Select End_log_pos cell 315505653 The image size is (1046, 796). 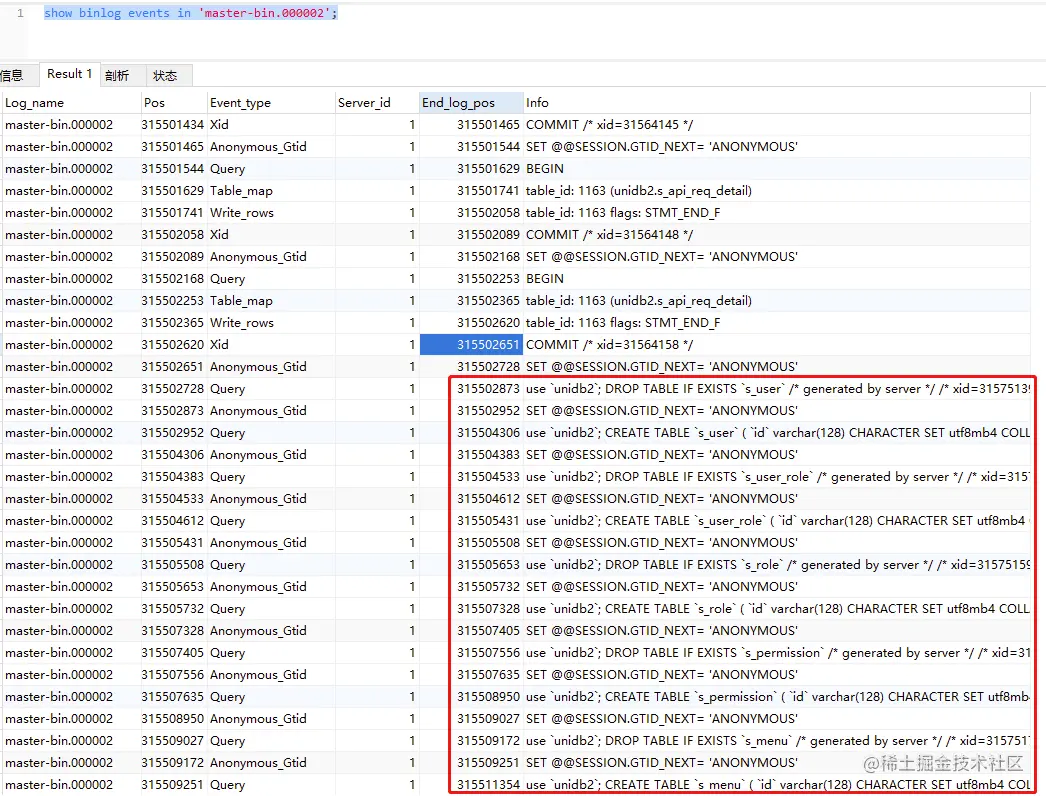[471, 565]
